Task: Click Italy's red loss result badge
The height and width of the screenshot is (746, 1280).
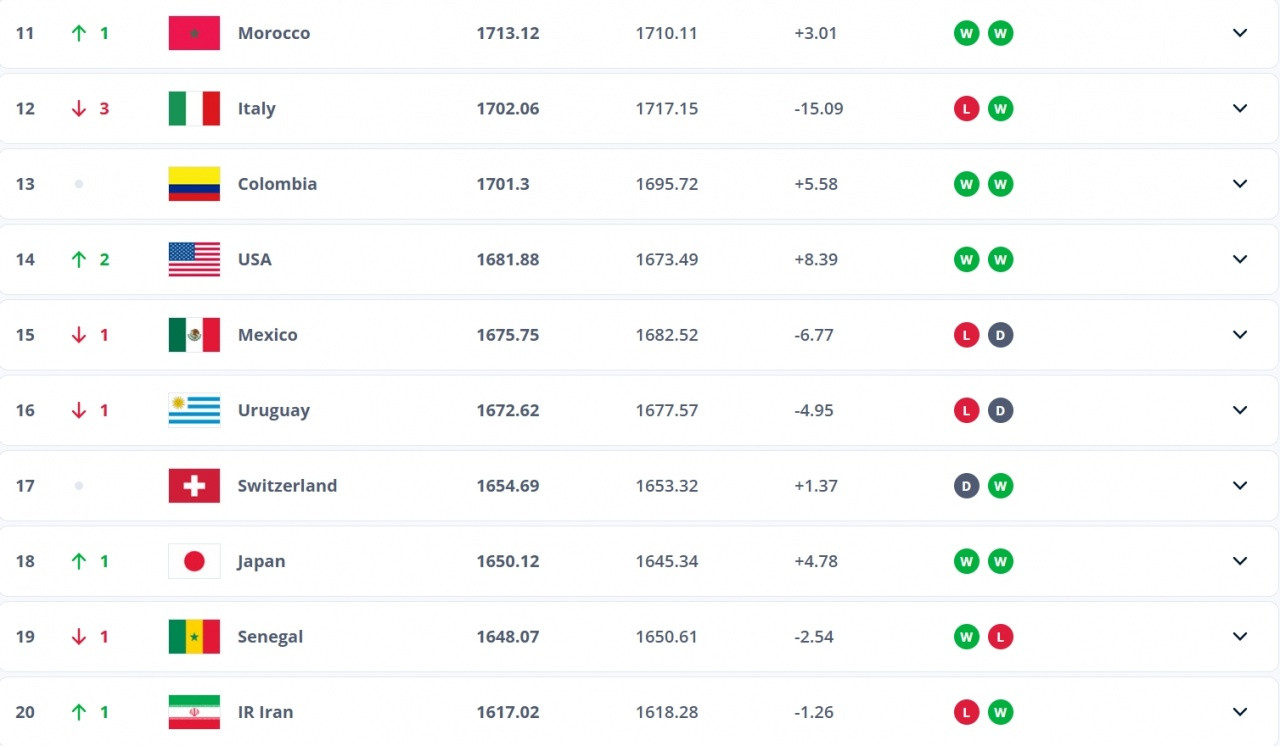Action: tap(966, 108)
